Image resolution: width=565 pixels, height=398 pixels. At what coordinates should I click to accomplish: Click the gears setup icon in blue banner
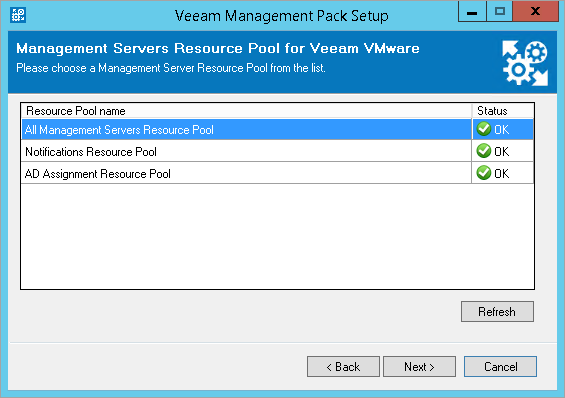click(525, 63)
